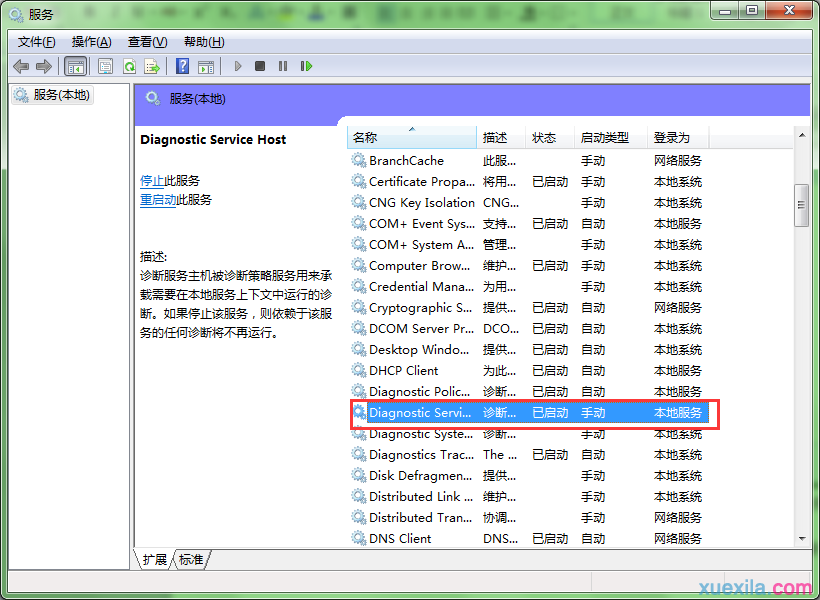Click the Stop Service square icon
The image size is (820, 600).
[x=260, y=66]
